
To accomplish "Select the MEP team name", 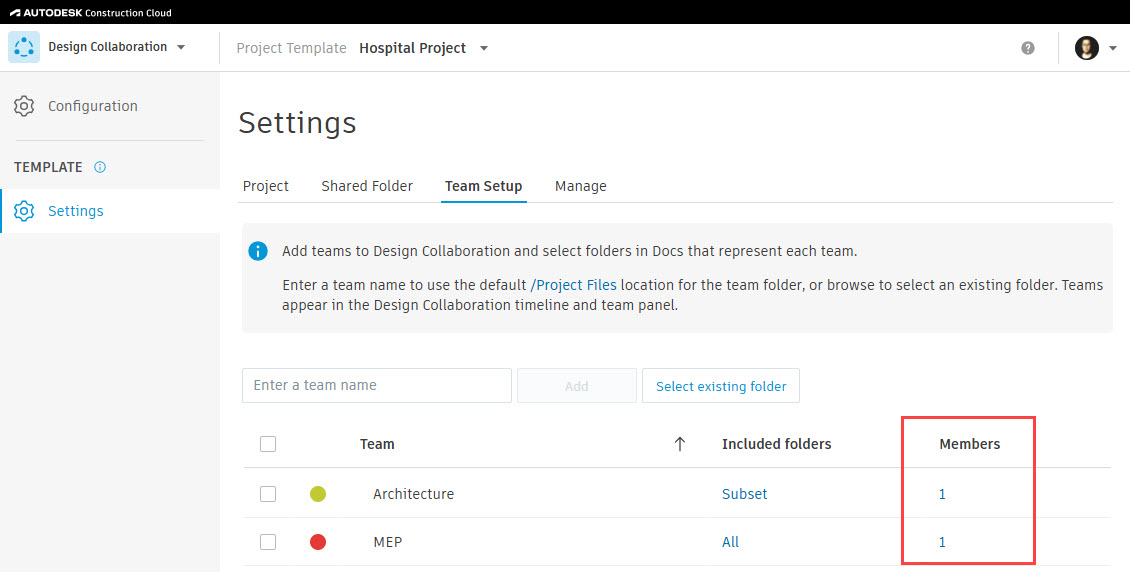I will tap(388, 542).
